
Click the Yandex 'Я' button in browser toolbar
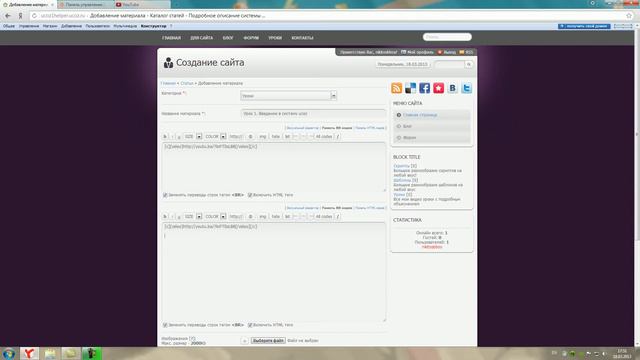point(20,16)
